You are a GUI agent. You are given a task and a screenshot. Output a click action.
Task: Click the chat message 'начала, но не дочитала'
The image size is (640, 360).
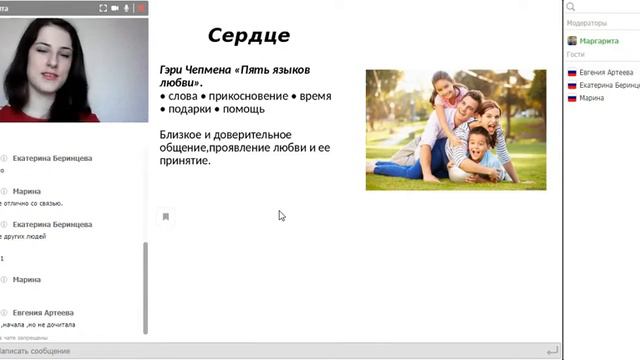pos(38,325)
